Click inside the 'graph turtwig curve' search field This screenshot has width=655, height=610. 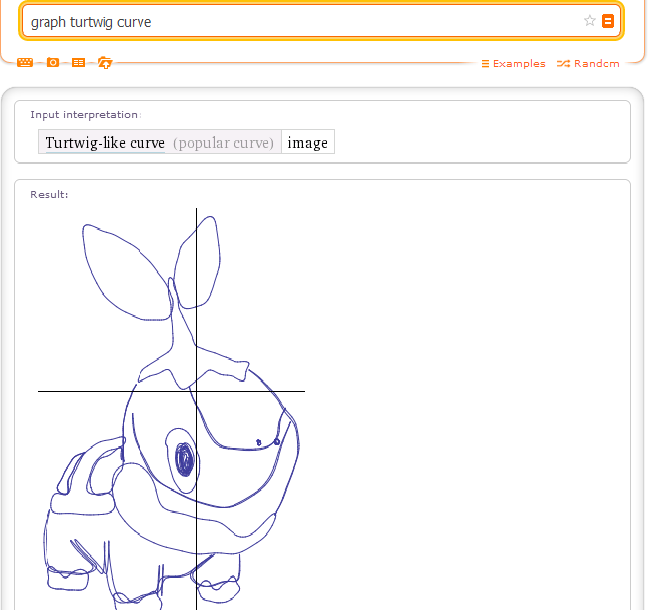coord(300,21)
